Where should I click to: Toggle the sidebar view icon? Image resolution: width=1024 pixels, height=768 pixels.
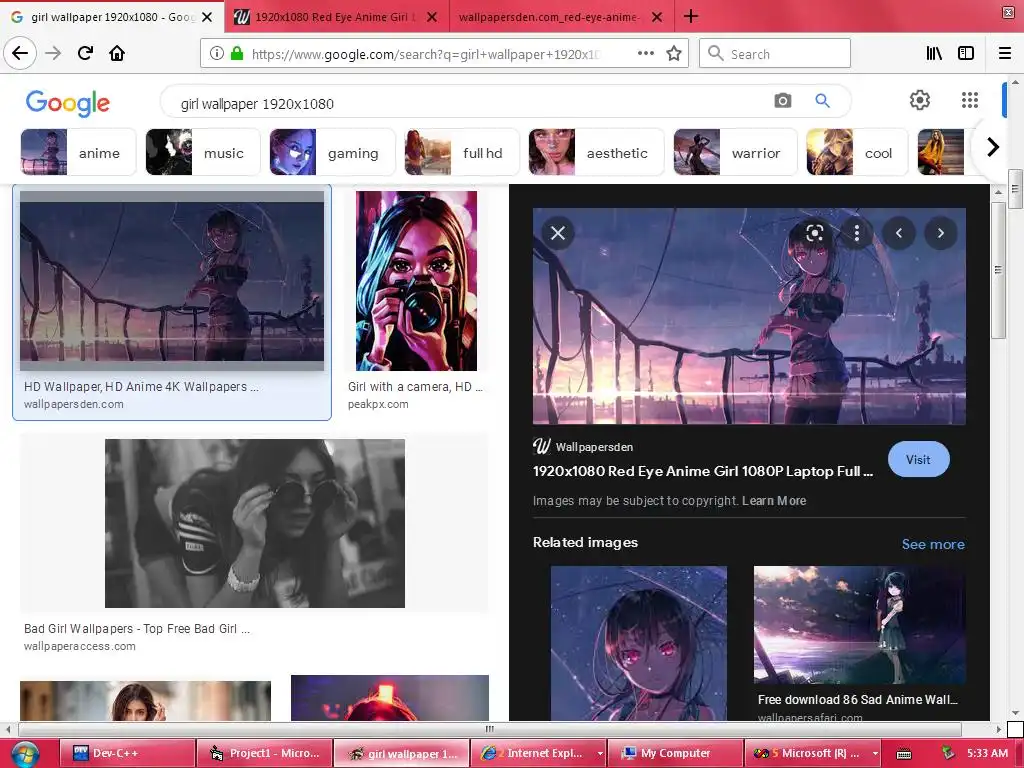point(966,54)
